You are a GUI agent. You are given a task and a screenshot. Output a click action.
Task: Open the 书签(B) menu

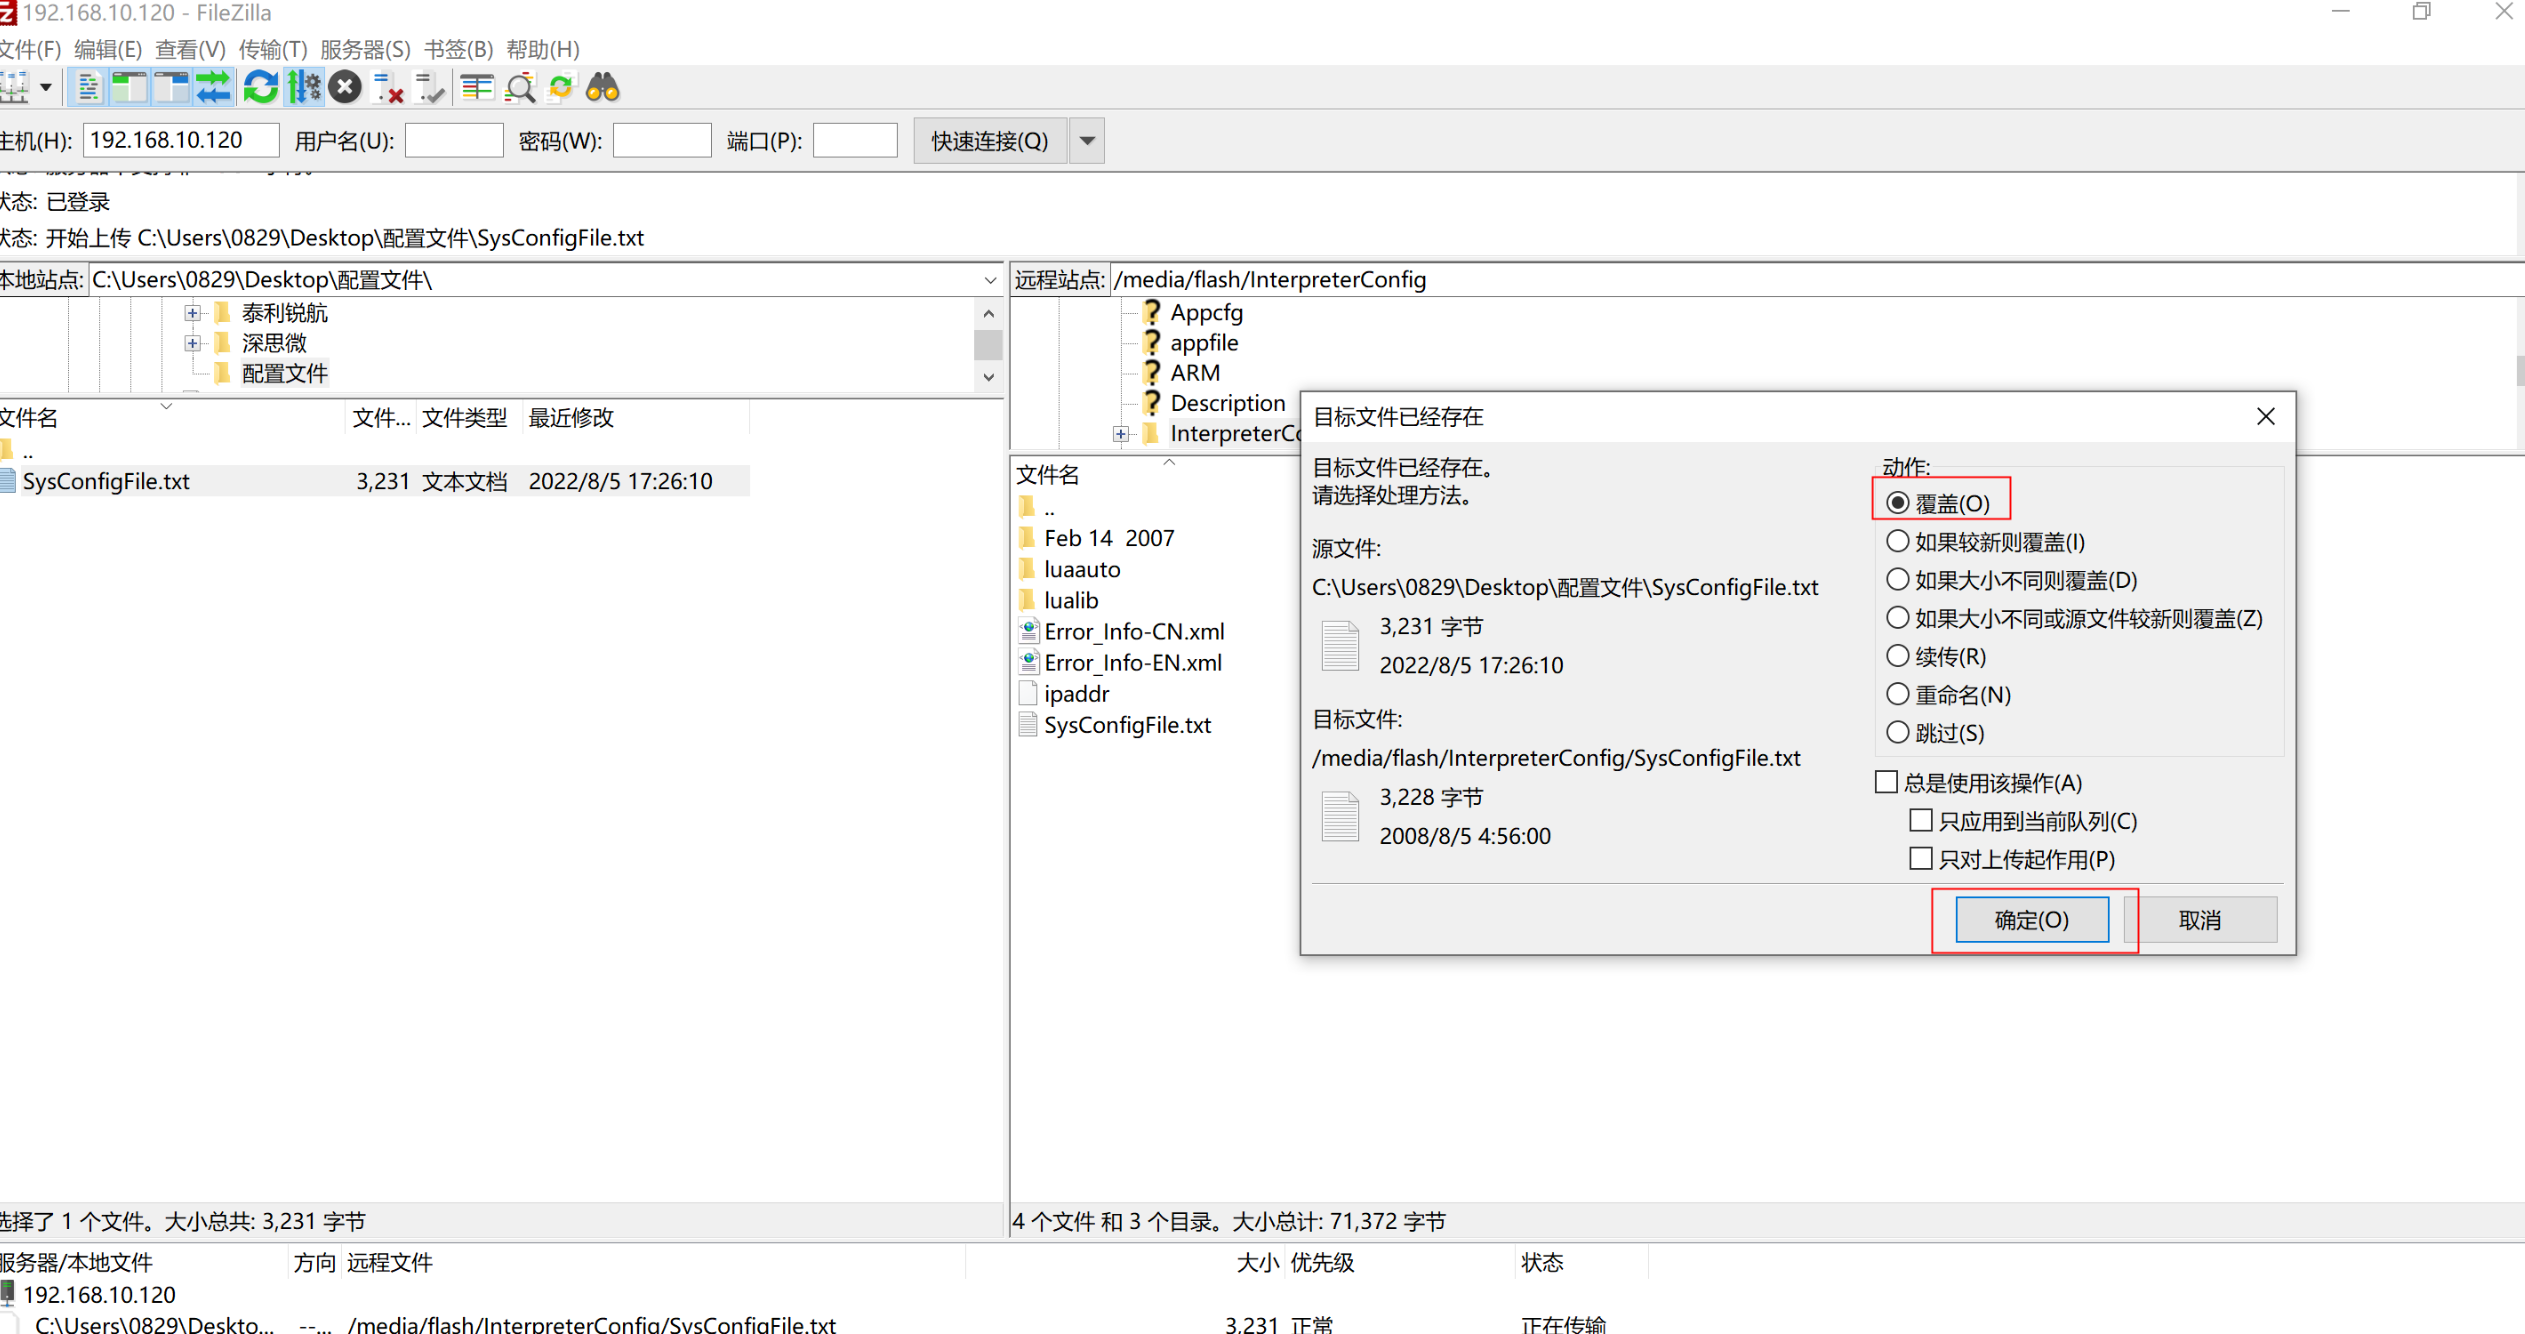click(458, 49)
